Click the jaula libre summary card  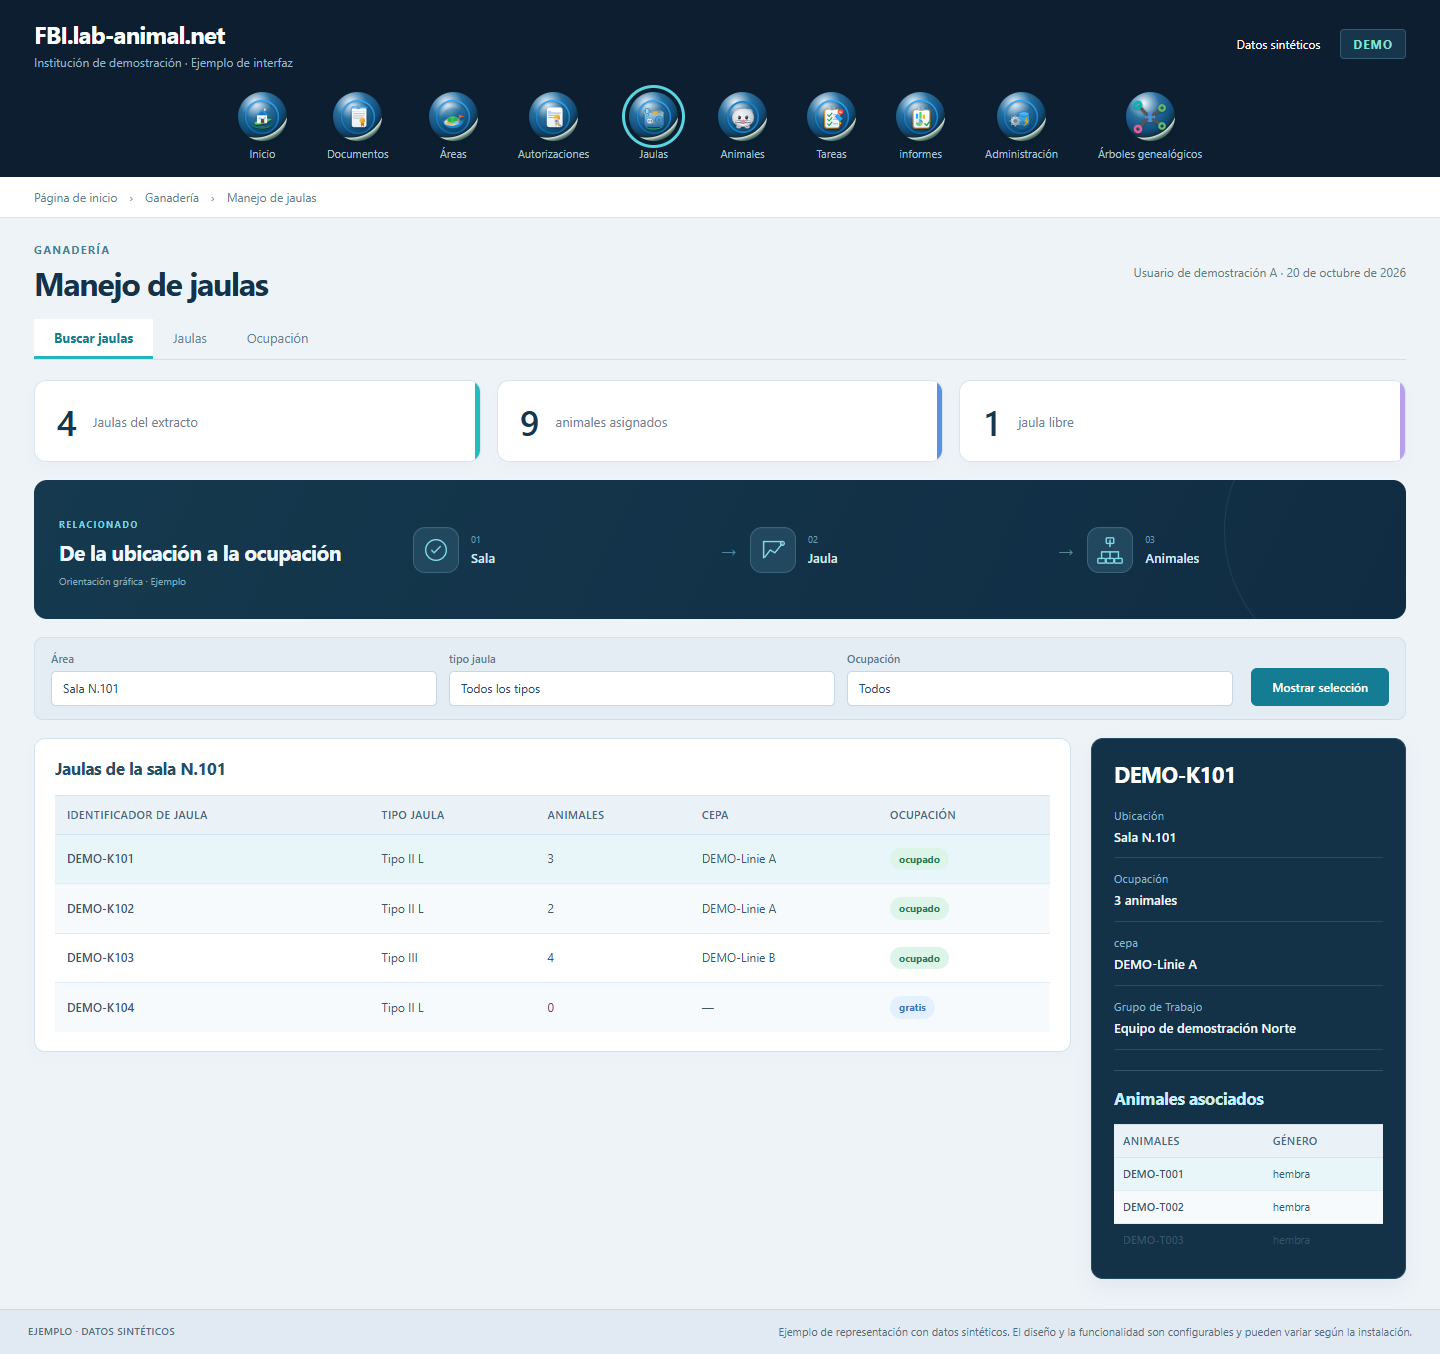(x=1182, y=421)
